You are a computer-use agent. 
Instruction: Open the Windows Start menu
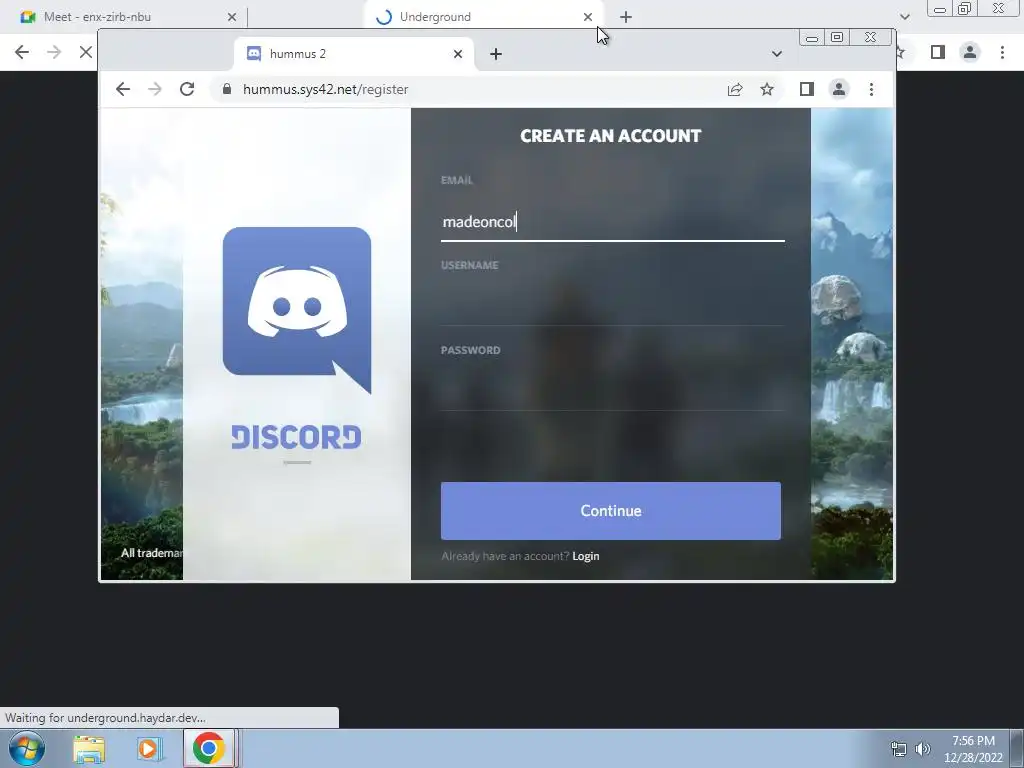pyautogui.click(x=27, y=748)
